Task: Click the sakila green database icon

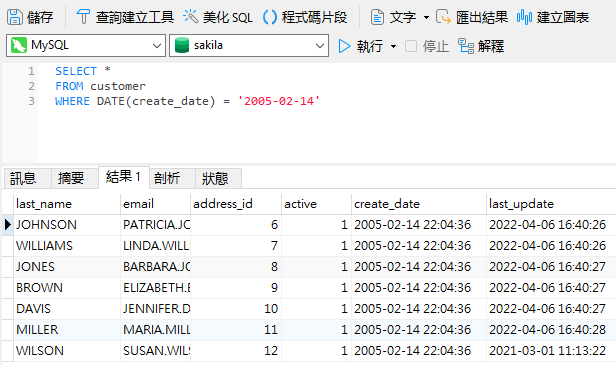Action: coord(182,45)
